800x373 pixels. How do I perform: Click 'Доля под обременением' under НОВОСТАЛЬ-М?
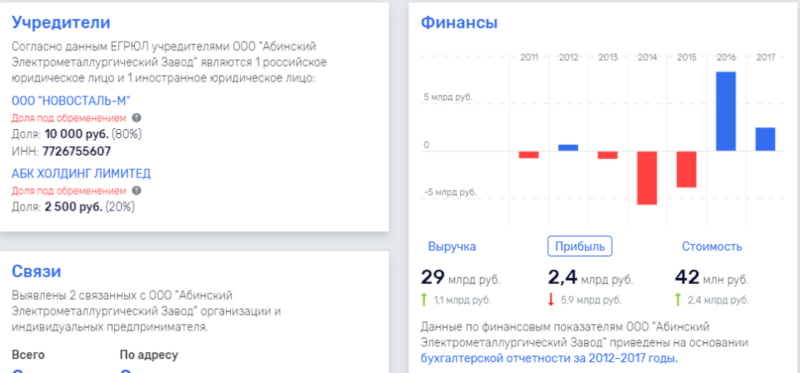point(68,118)
